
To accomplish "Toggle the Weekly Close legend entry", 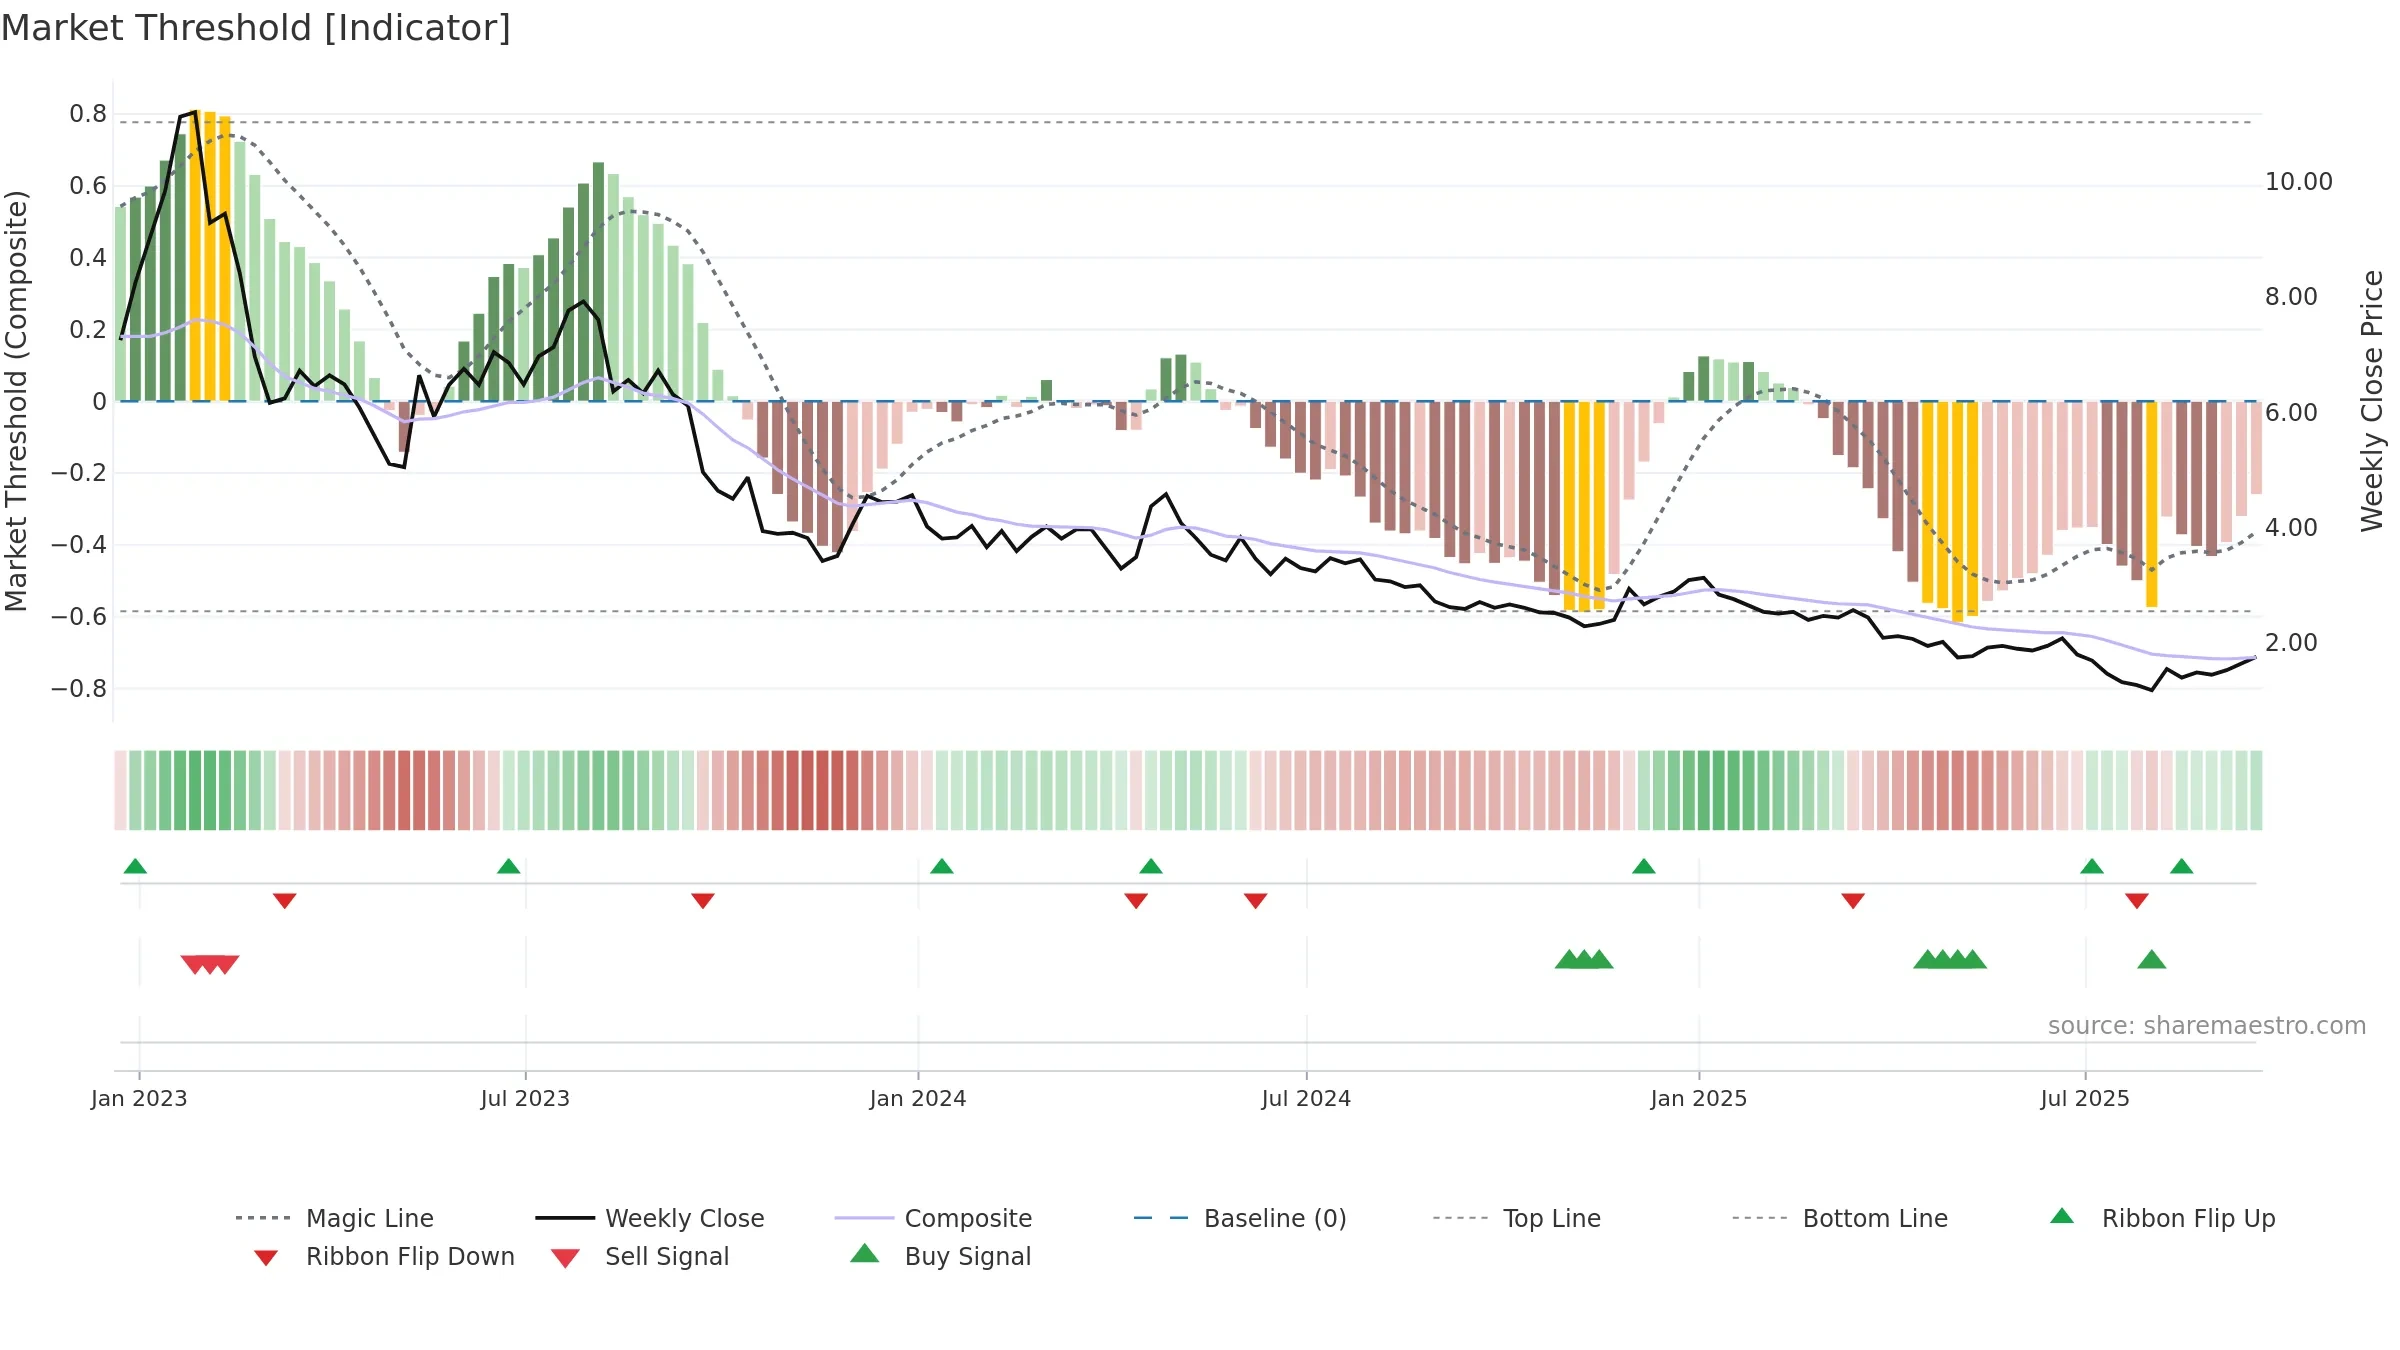I will tap(650, 1218).
